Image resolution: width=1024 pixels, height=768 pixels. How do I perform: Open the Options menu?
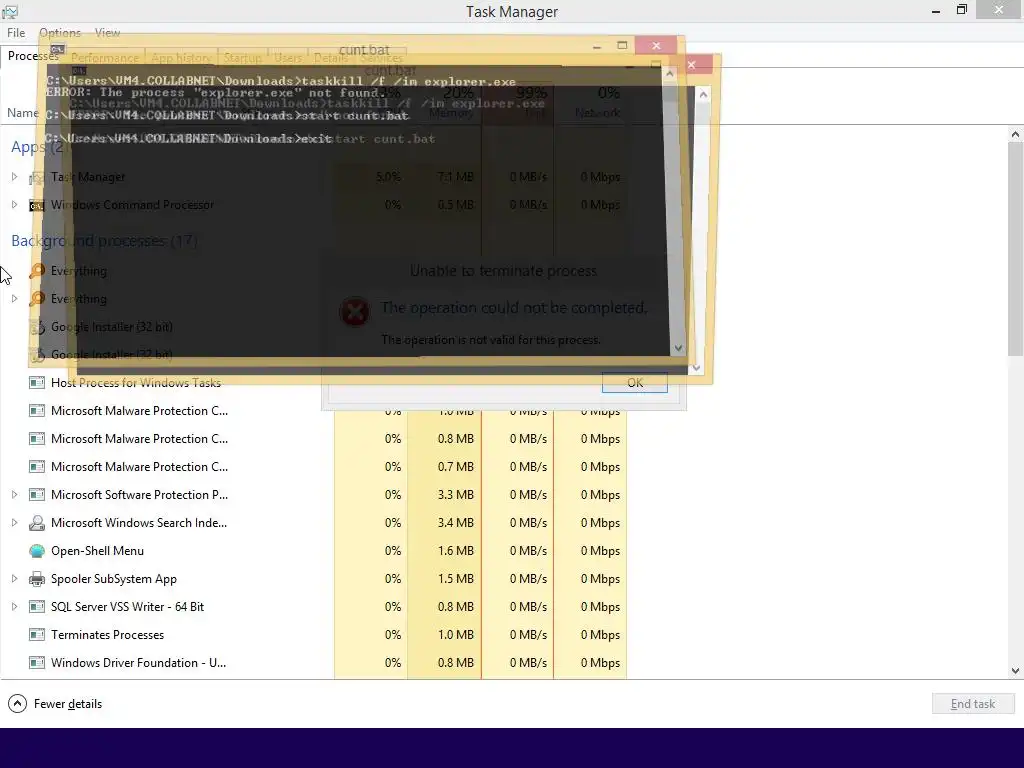(60, 33)
